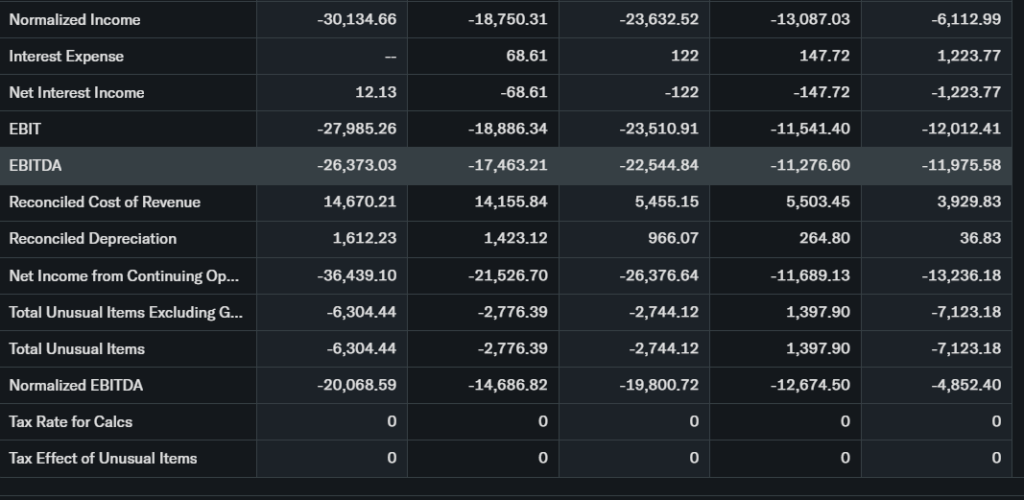Click the Reconciled Cost of Revenue value 5,503.45

[x=816, y=202]
